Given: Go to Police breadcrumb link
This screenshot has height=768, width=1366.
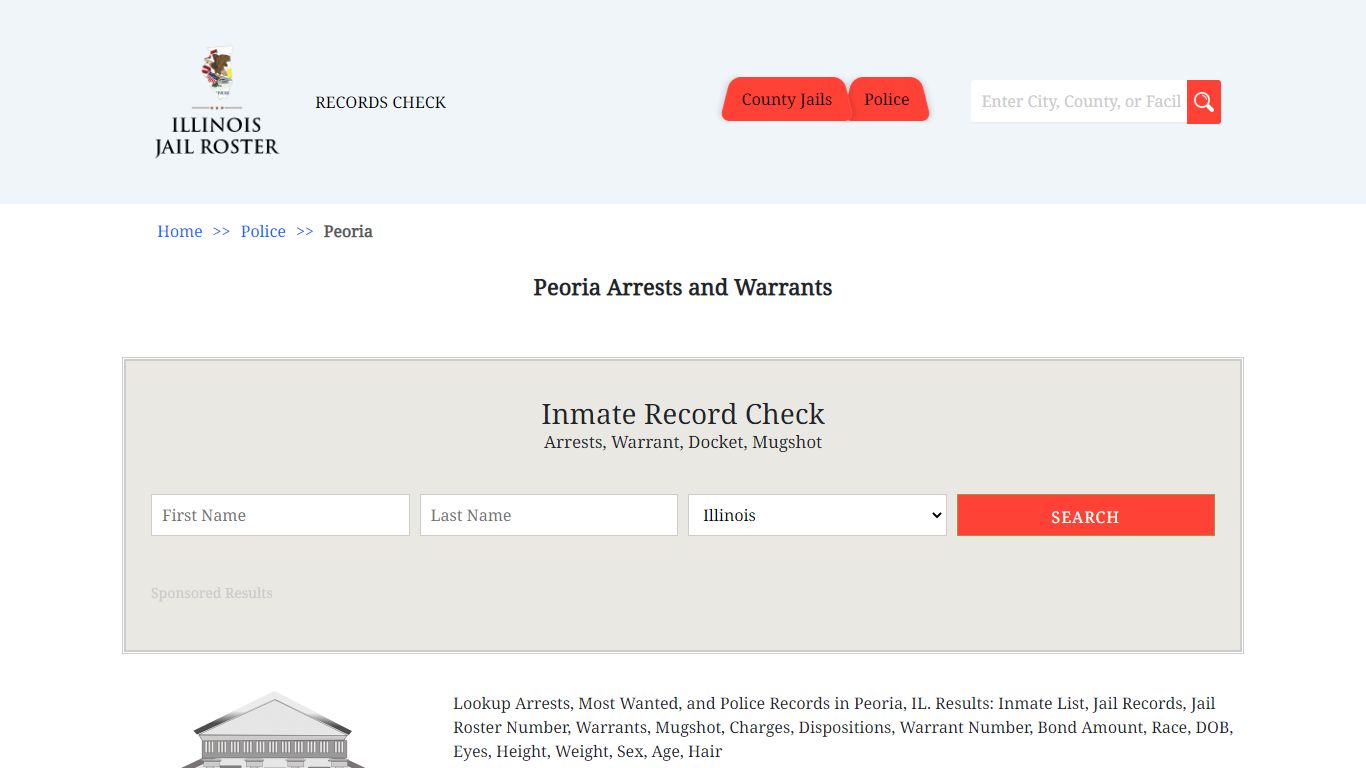Looking at the screenshot, I should pyautogui.click(x=263, y=231).
